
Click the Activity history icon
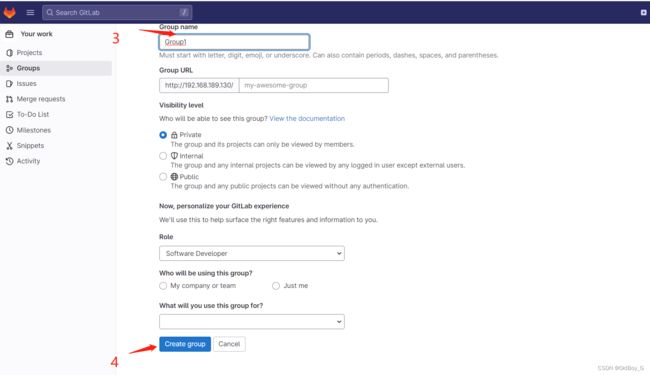10,161
